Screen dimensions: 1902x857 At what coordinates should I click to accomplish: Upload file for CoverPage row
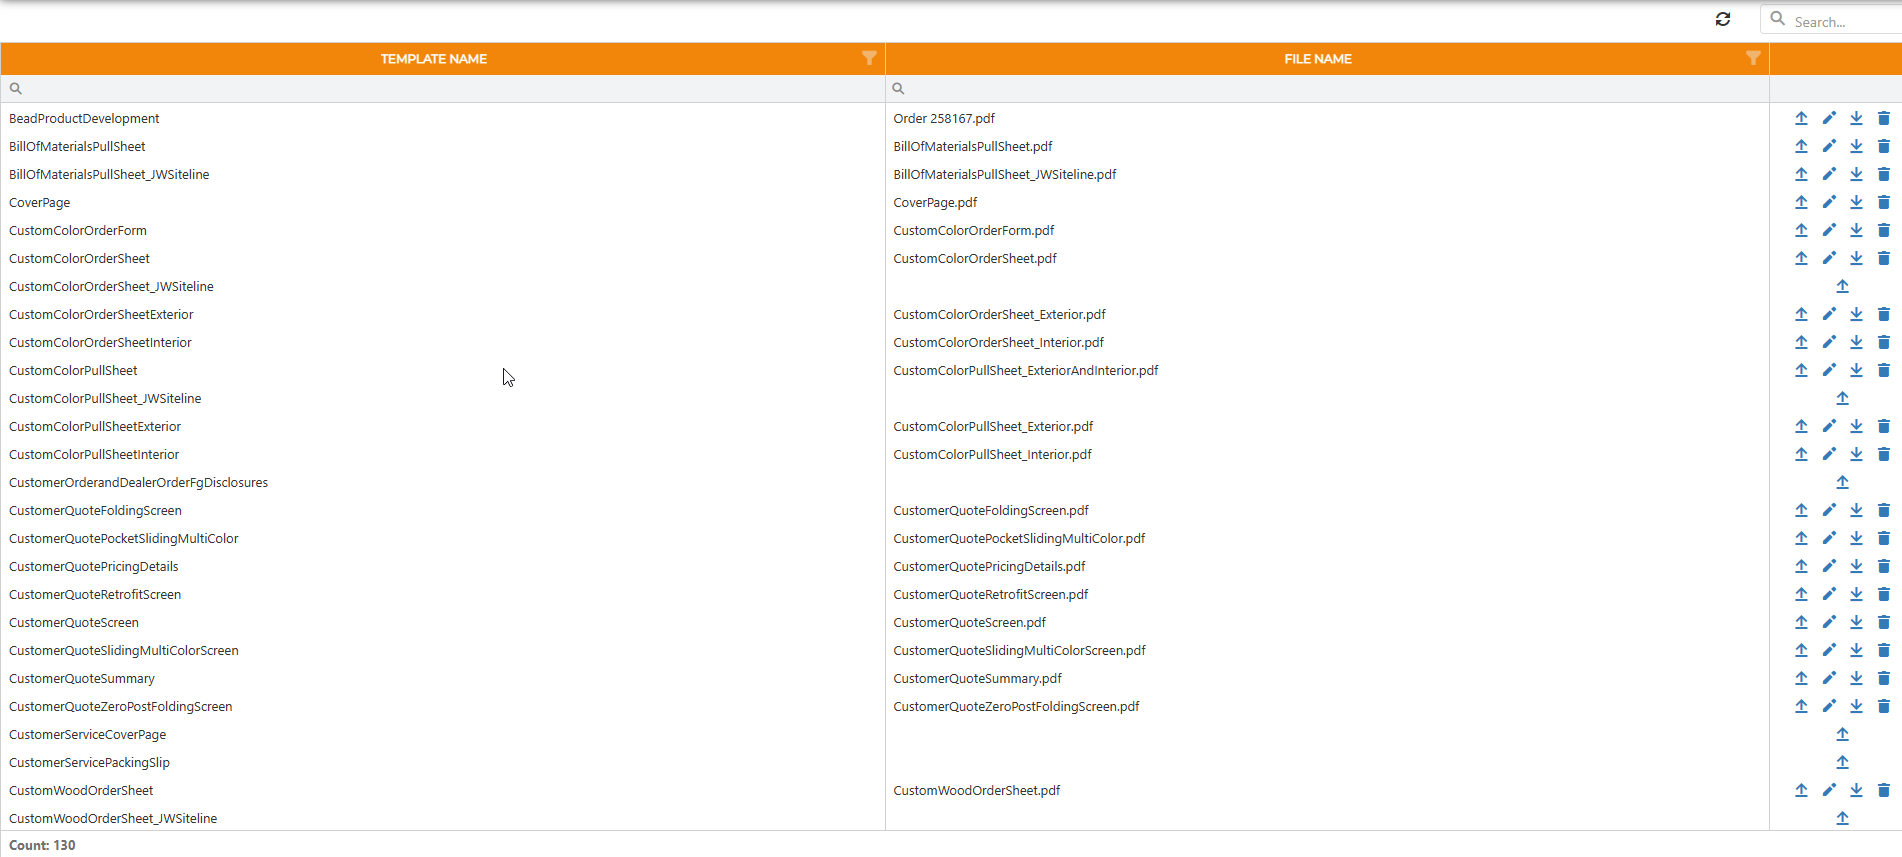point(1801,202)
